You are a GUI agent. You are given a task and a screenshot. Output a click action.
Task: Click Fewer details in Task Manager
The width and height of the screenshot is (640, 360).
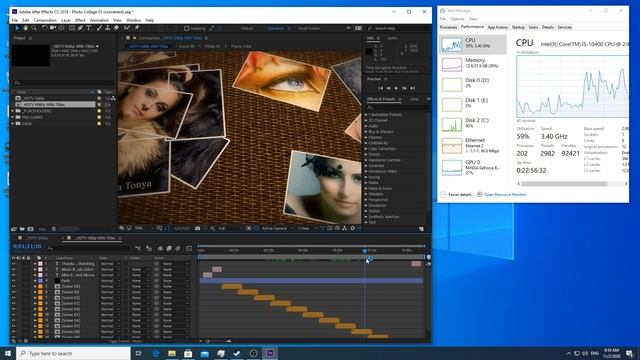point(460,195)
